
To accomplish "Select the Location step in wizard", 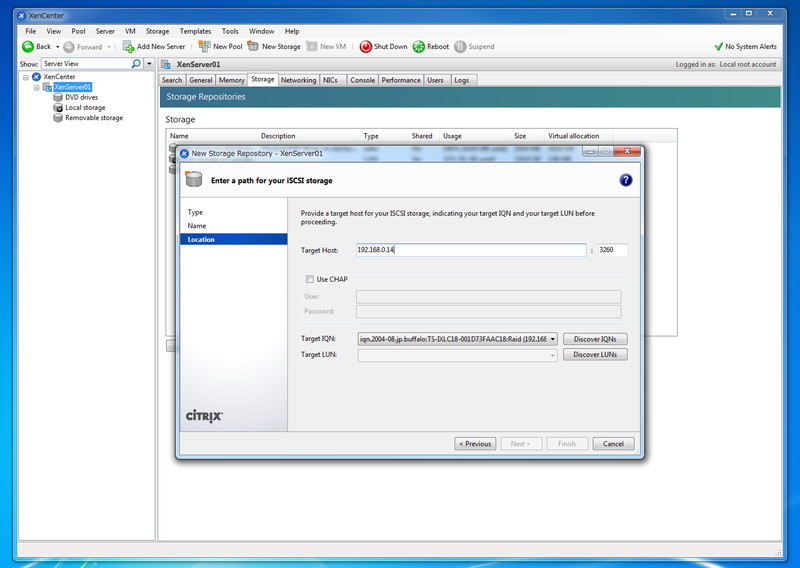I will tap(234, 239).
